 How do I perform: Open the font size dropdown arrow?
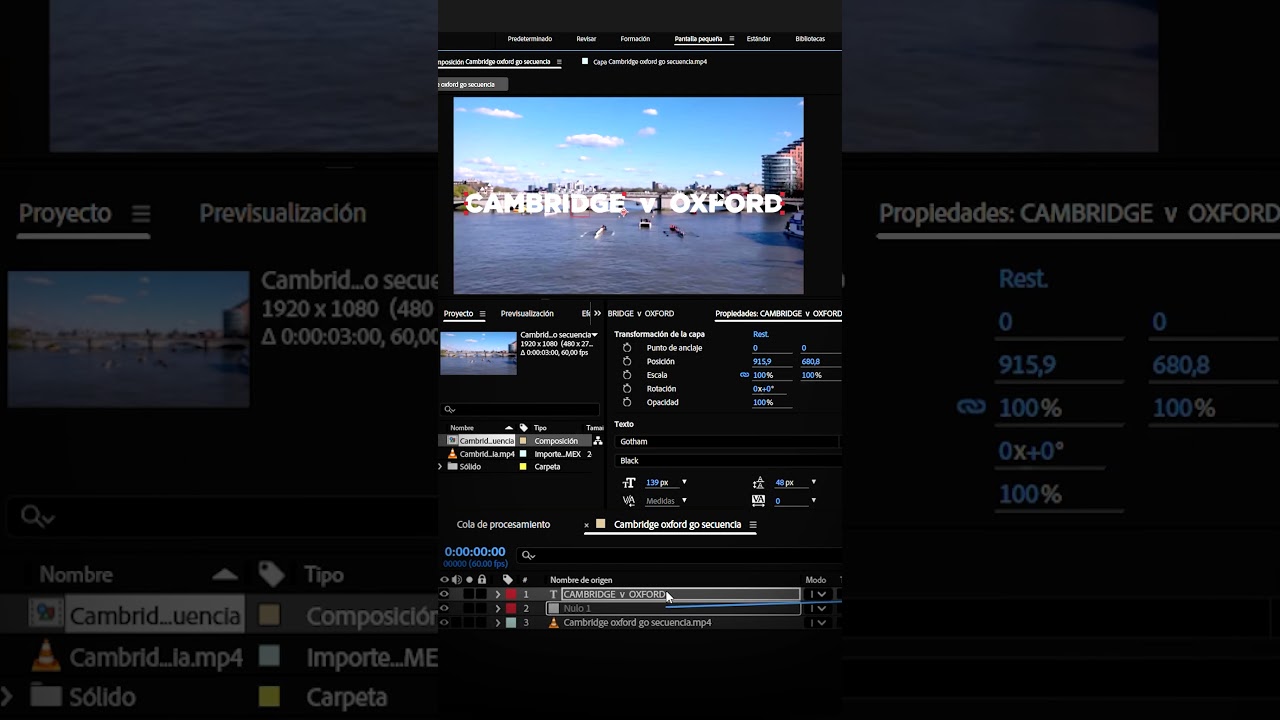coord(684,483)
